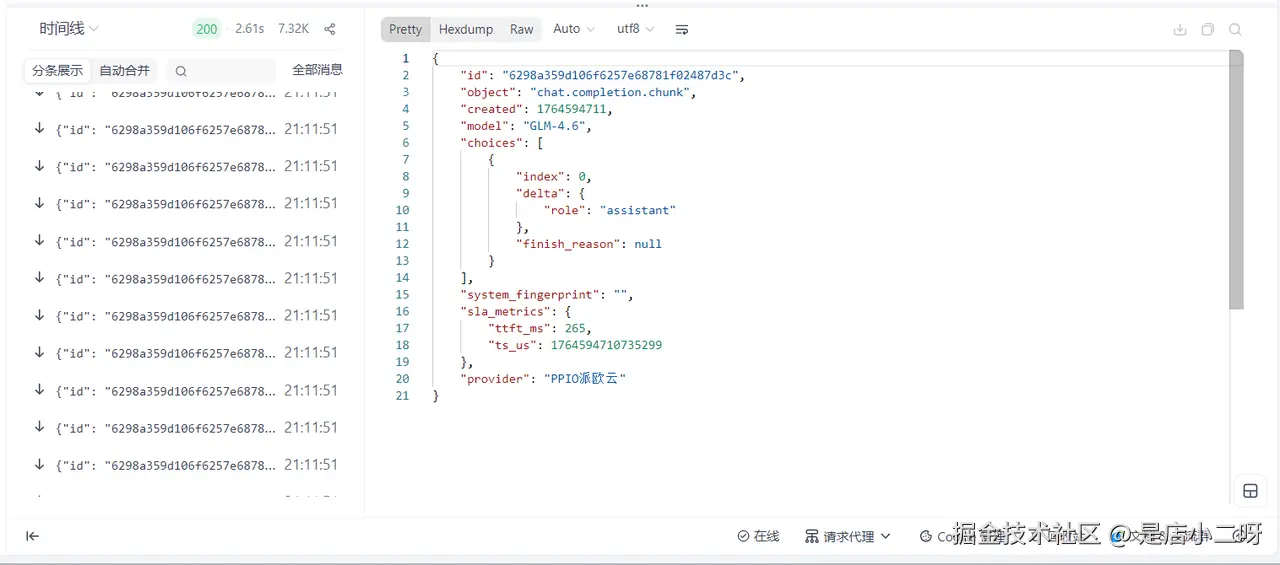The image size is (1280, 565).
Task: Focus the message search input field
Action: (x=221, y=71)
